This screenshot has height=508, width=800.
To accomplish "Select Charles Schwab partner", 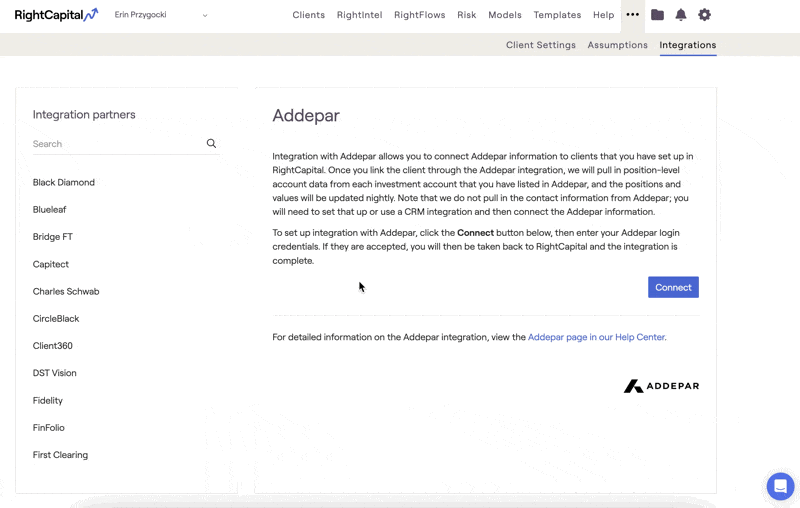I will point(66,291).
